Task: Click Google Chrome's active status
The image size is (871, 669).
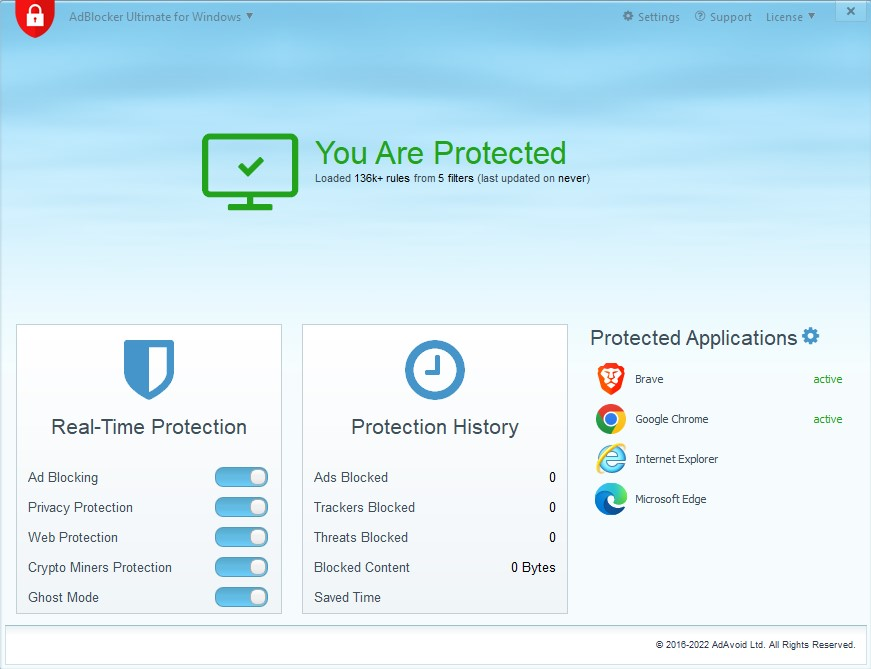Action: (828, 419)
